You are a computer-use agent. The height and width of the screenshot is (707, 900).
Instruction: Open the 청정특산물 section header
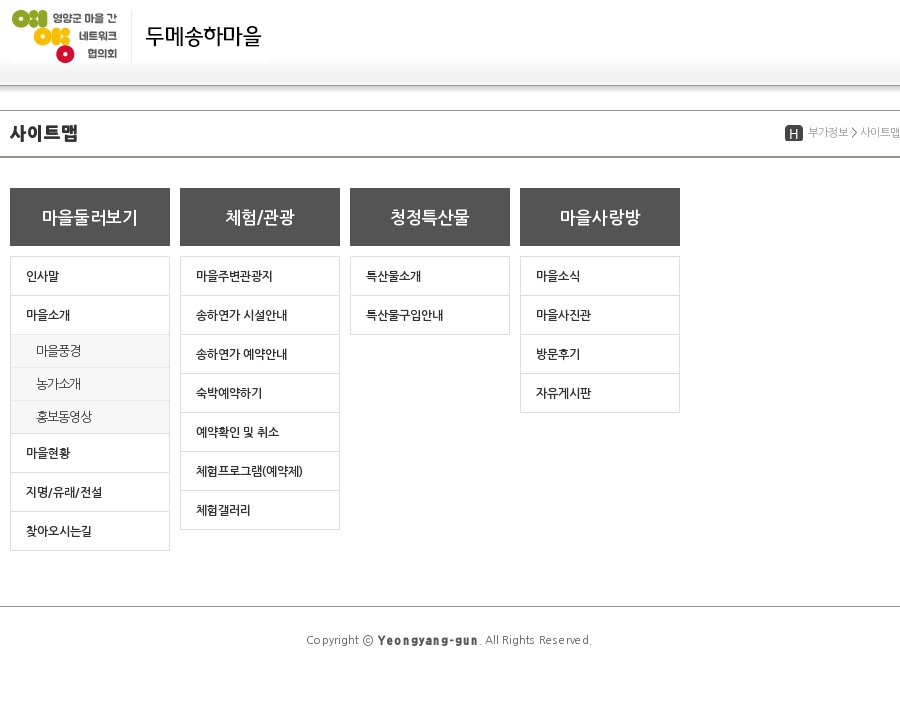coord(430,217)
